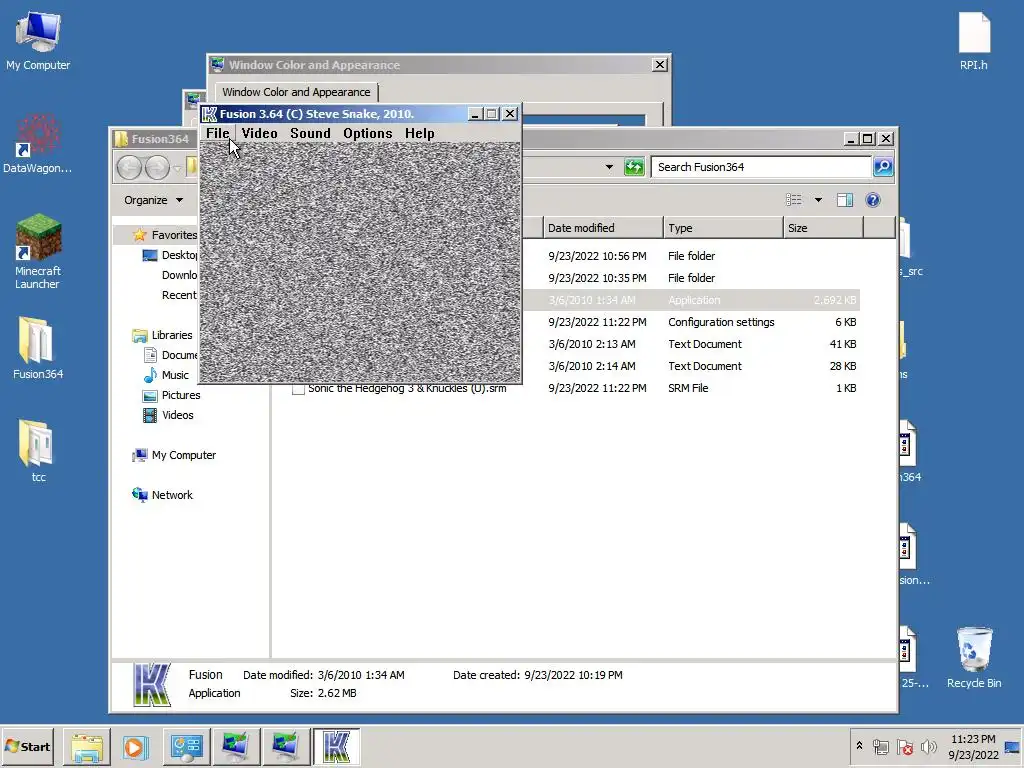
Task: Select the Recycle Bin icon
Action: [974, 658]
